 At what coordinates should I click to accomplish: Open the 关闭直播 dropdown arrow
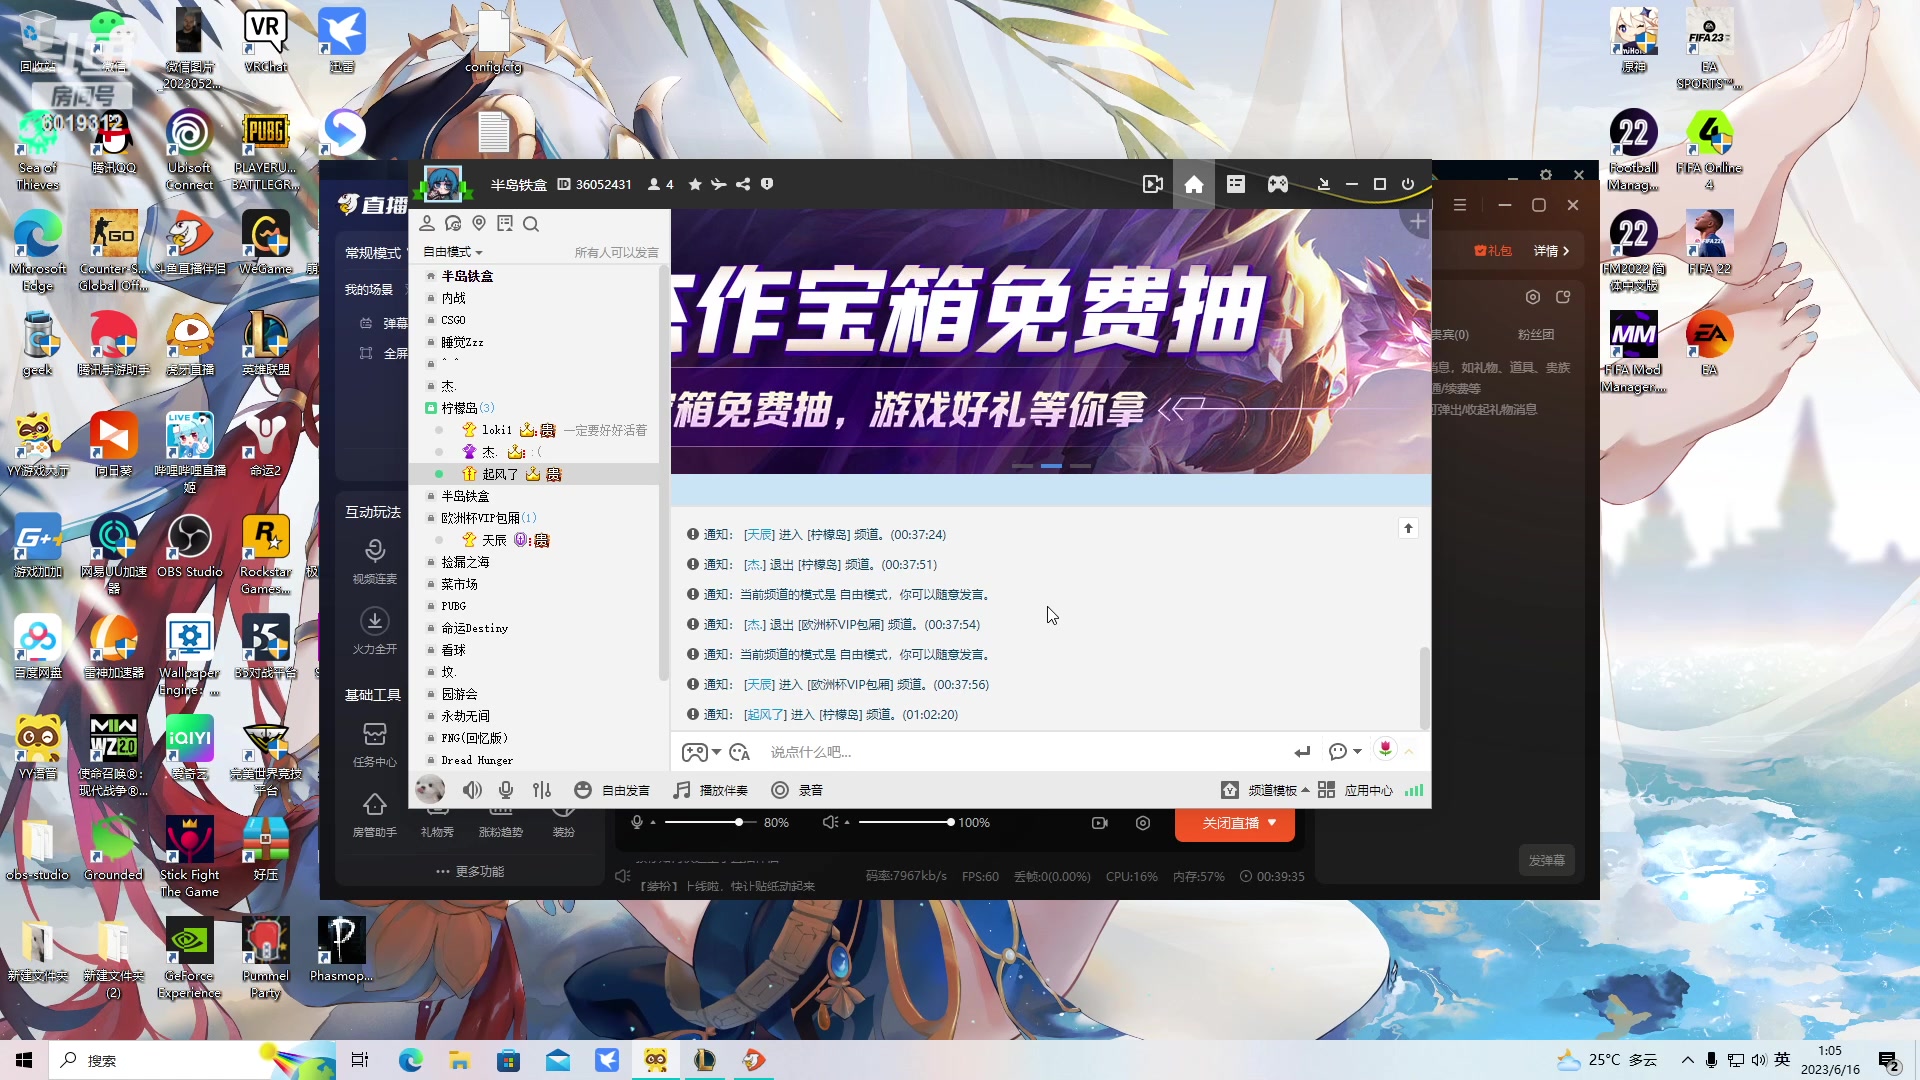click(x=1272, y=823)
